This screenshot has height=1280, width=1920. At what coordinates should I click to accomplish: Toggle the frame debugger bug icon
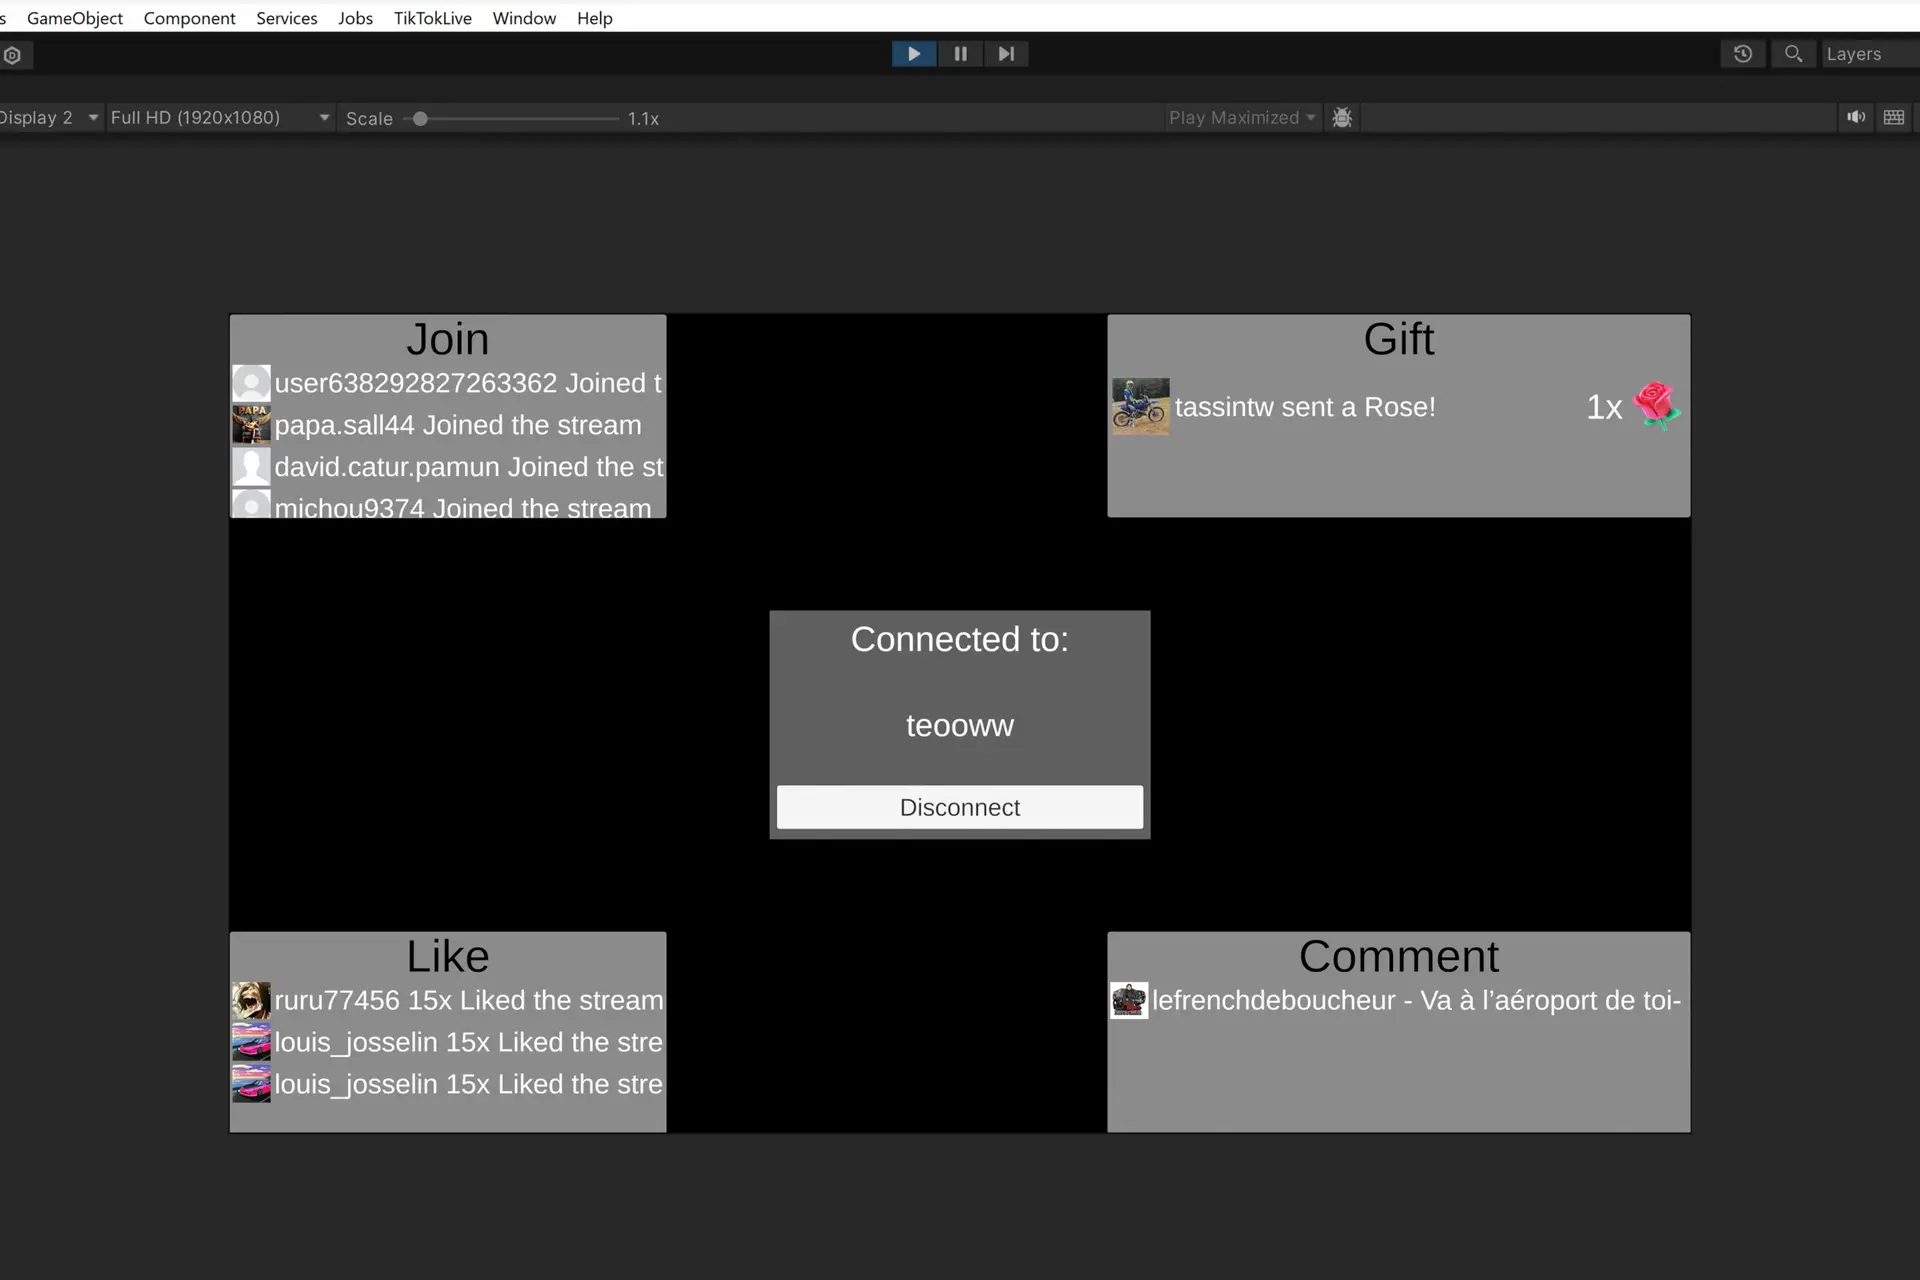point(1342,118)
